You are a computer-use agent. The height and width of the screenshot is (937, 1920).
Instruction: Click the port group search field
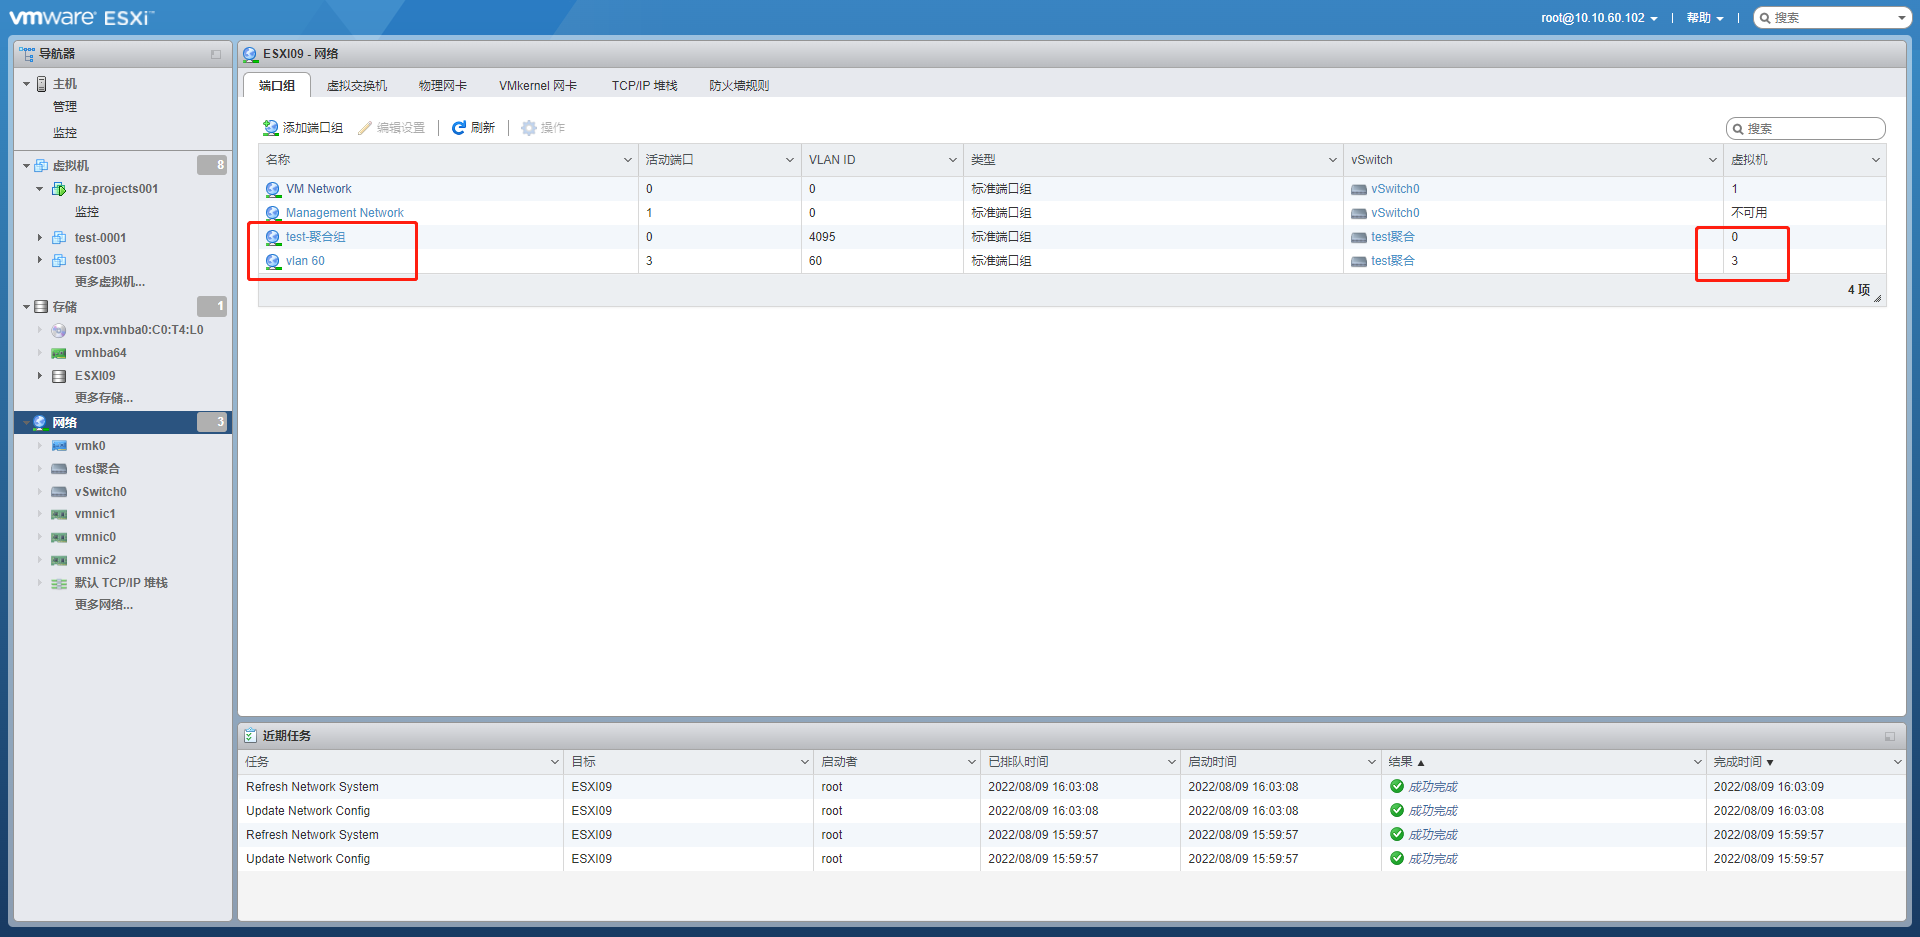tap(1806, 129)
